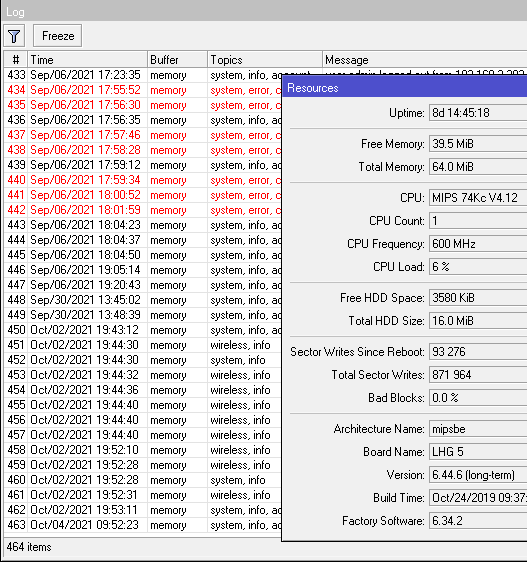Viewport: 527px width, 562px height.
Task: Click the Free HDD Space field
Action: tap(478, 298)
